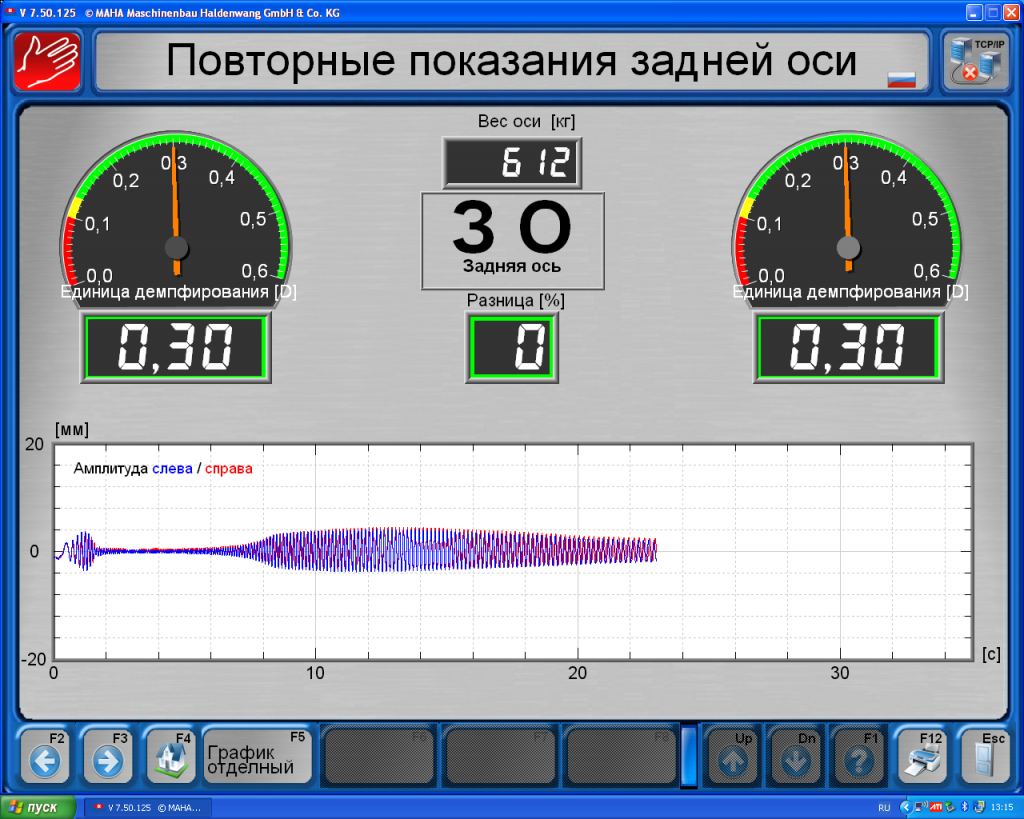Image resolution: width=1024 pixels, height=819 pixels.
Task: Launch ATI Catalyst from the system tray
Action: (x=935, y=809)
